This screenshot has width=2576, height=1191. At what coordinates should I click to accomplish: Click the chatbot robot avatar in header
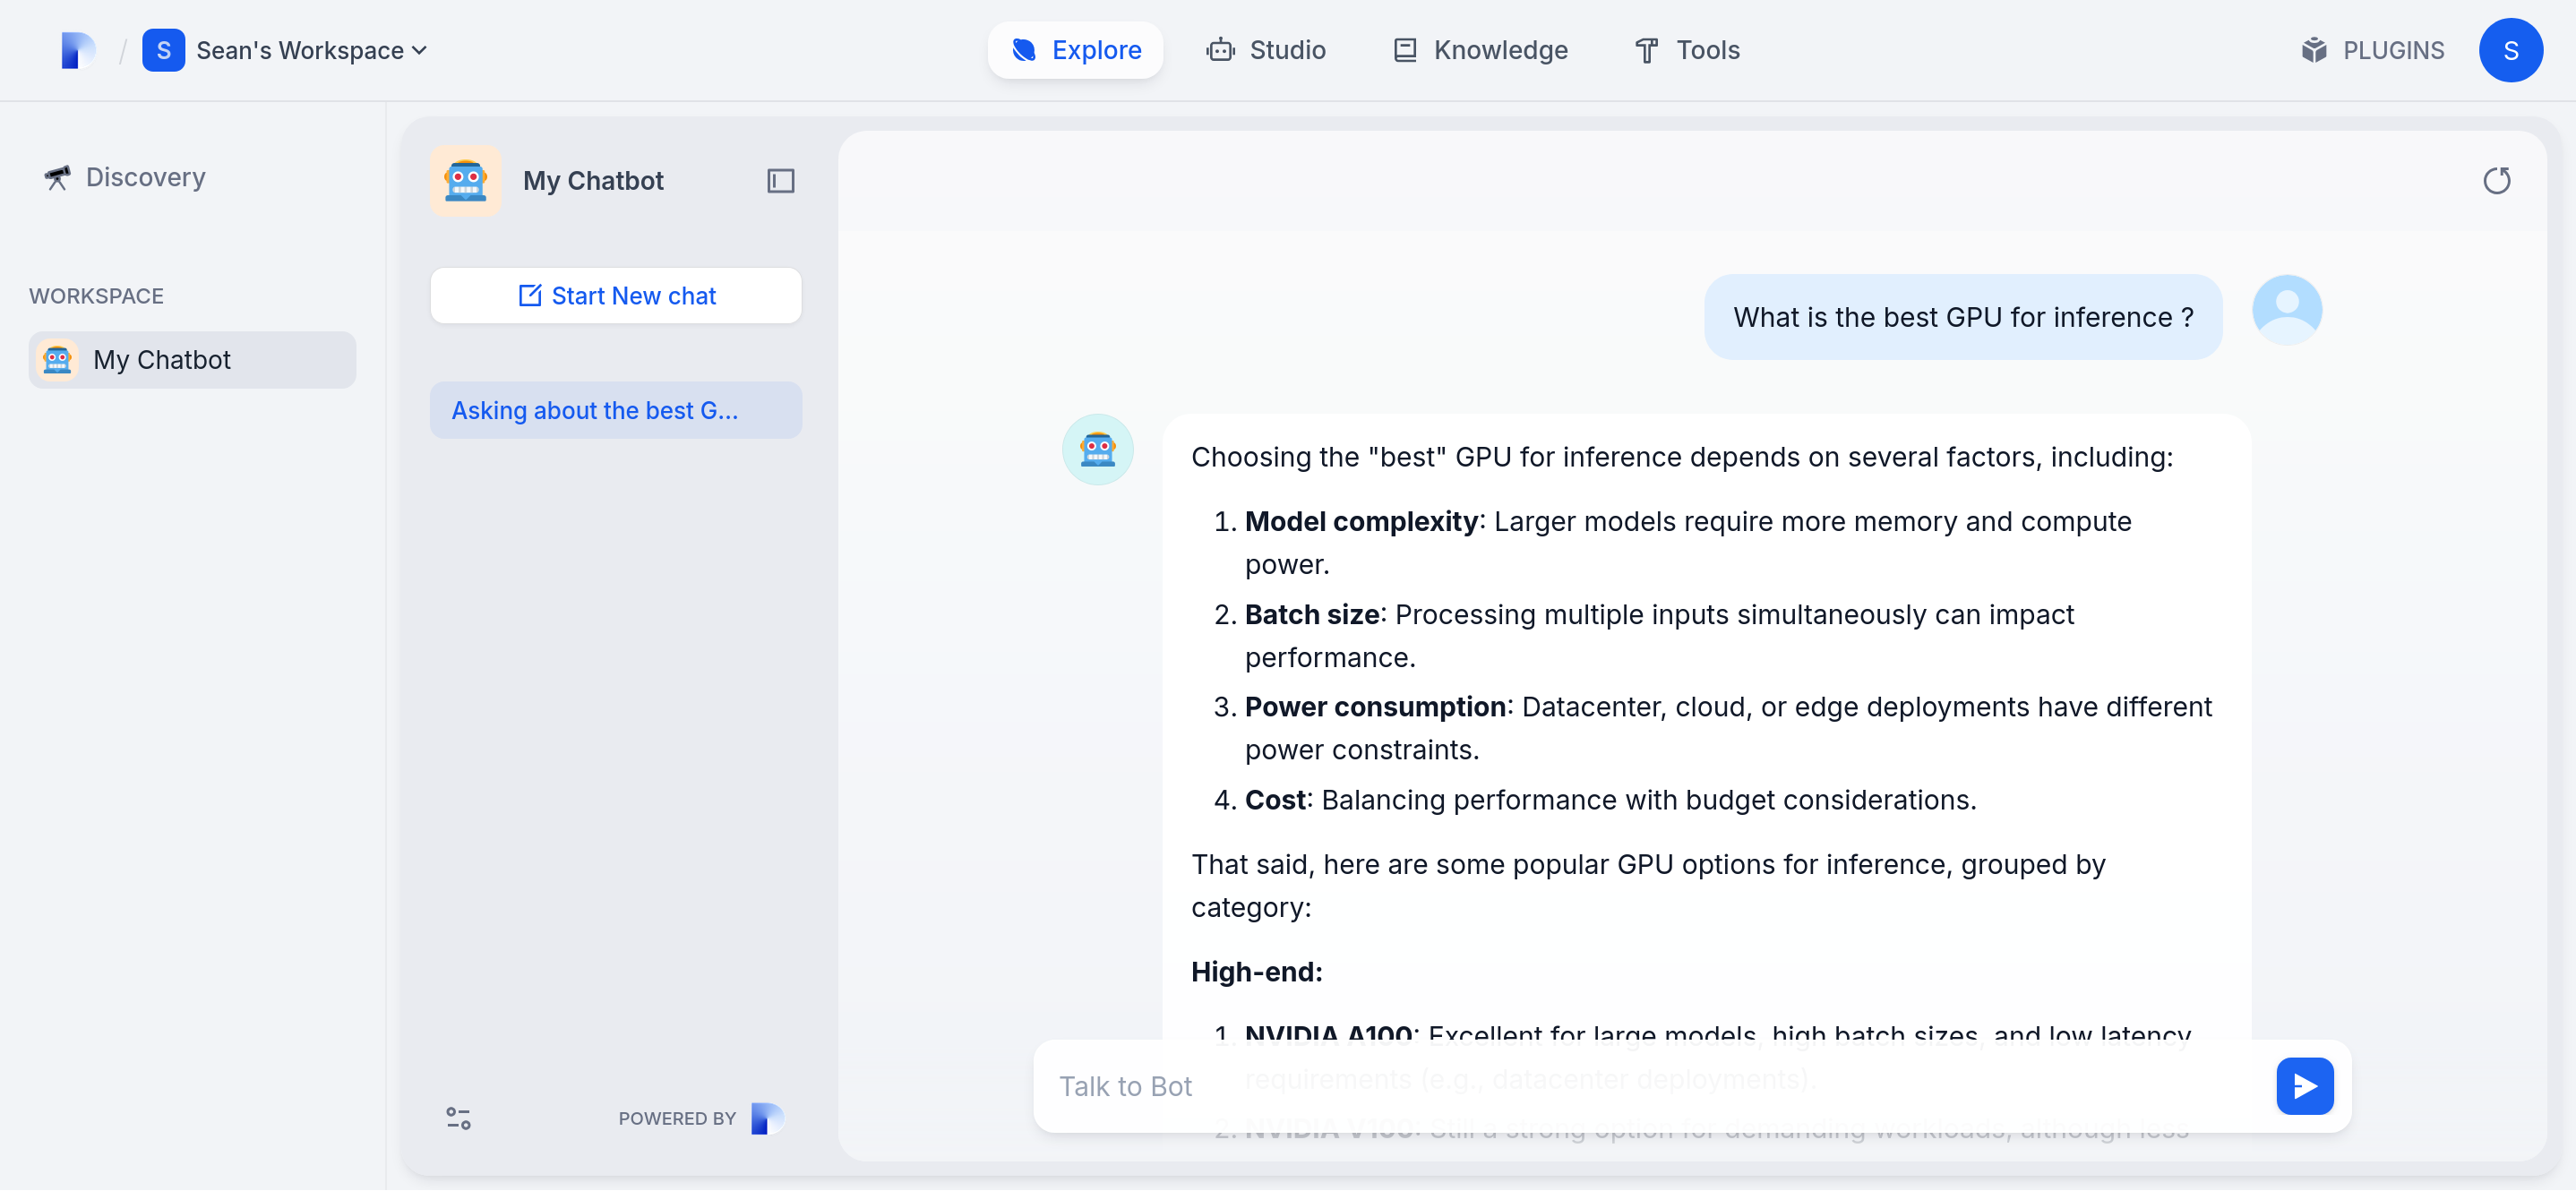click(466, 181)
